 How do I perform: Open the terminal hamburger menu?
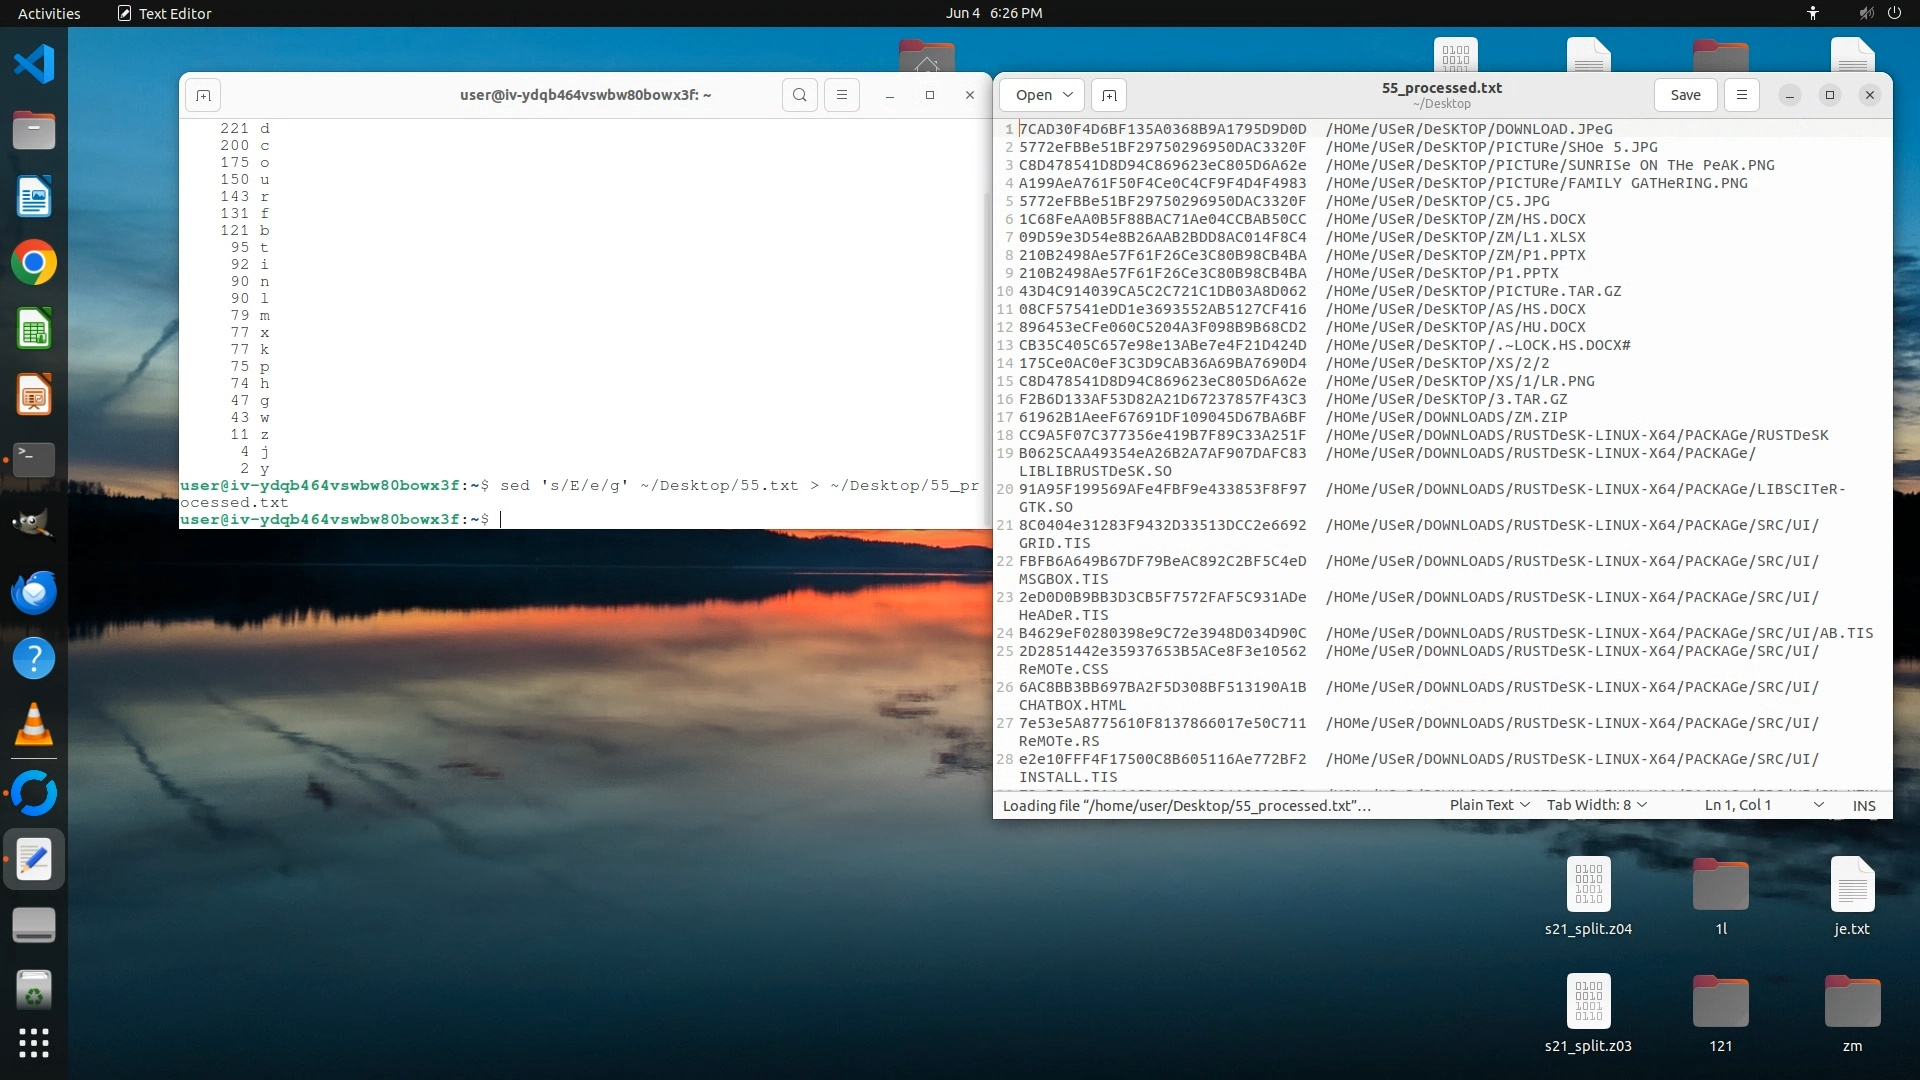tap(842, 95)
